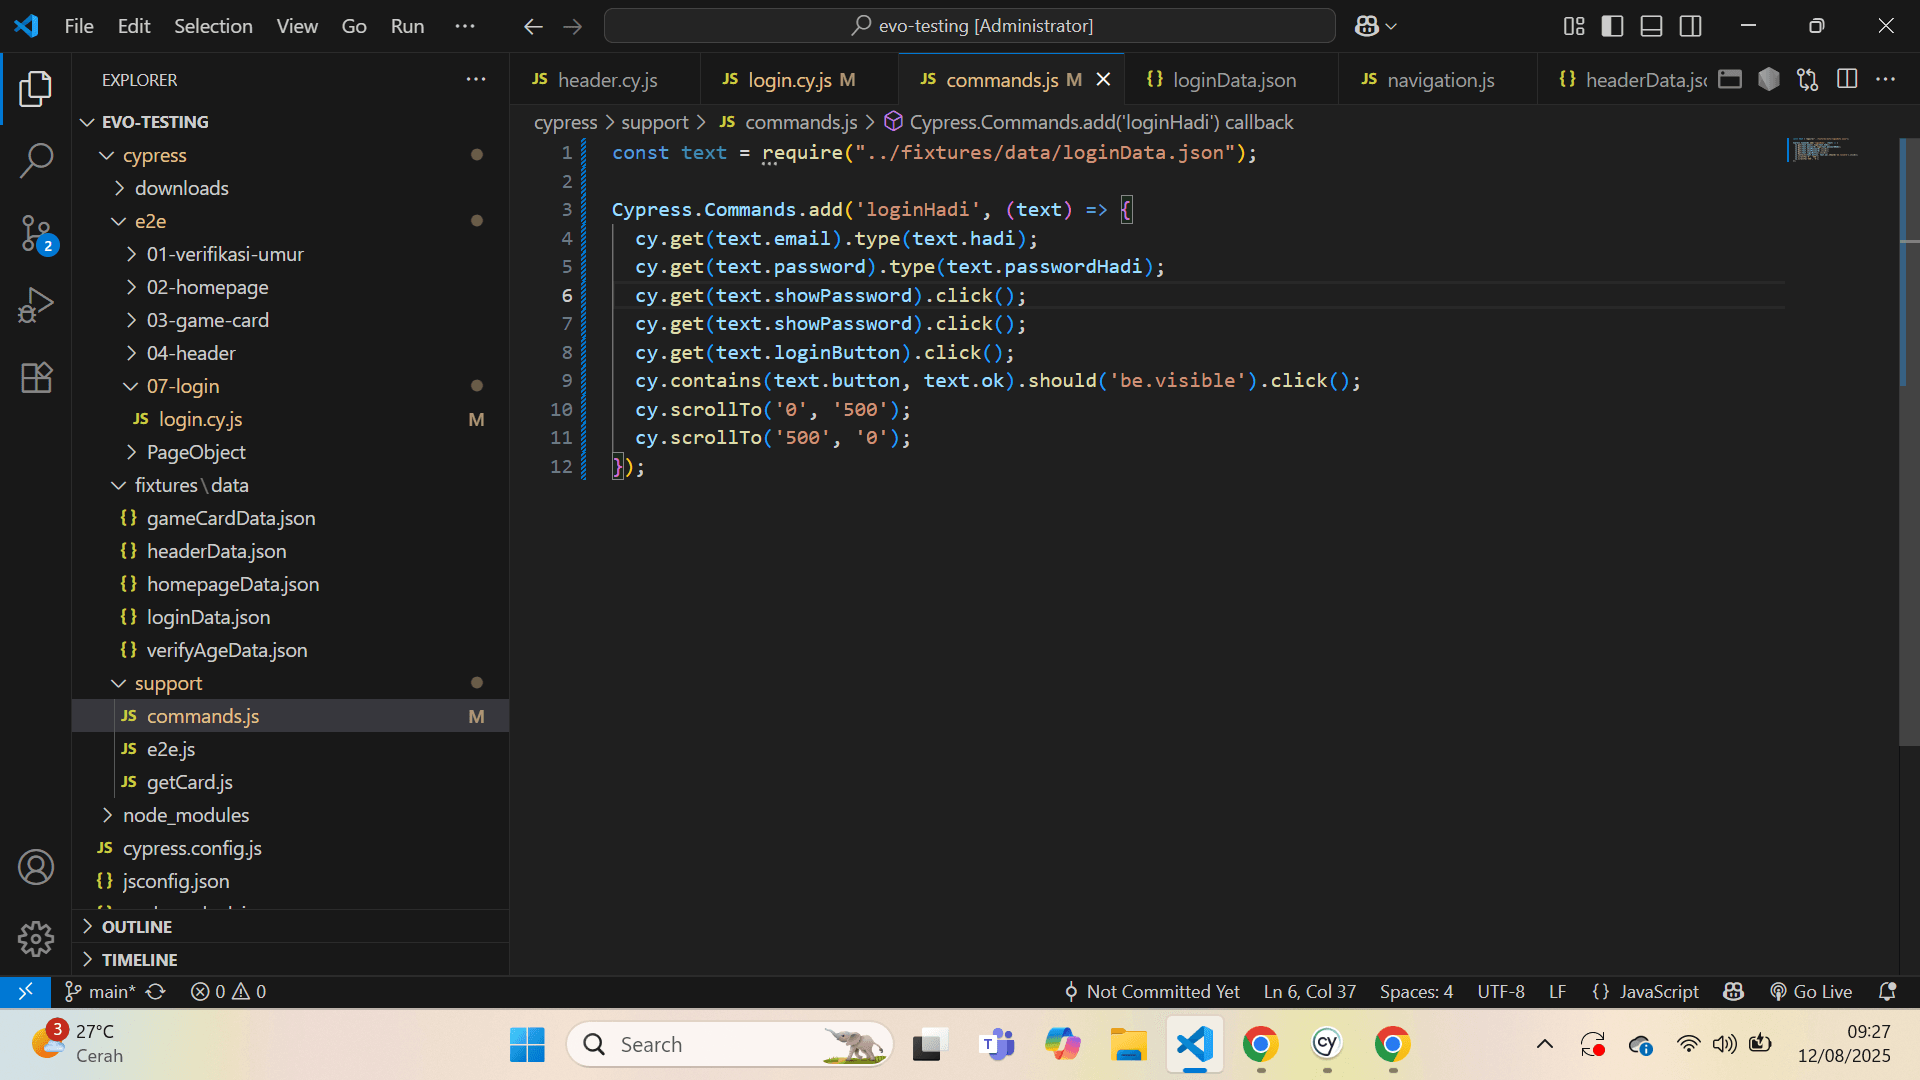The image size is (1920, 1080).
Task: Click the editor minimap preview
Action: pos(1822,150)
